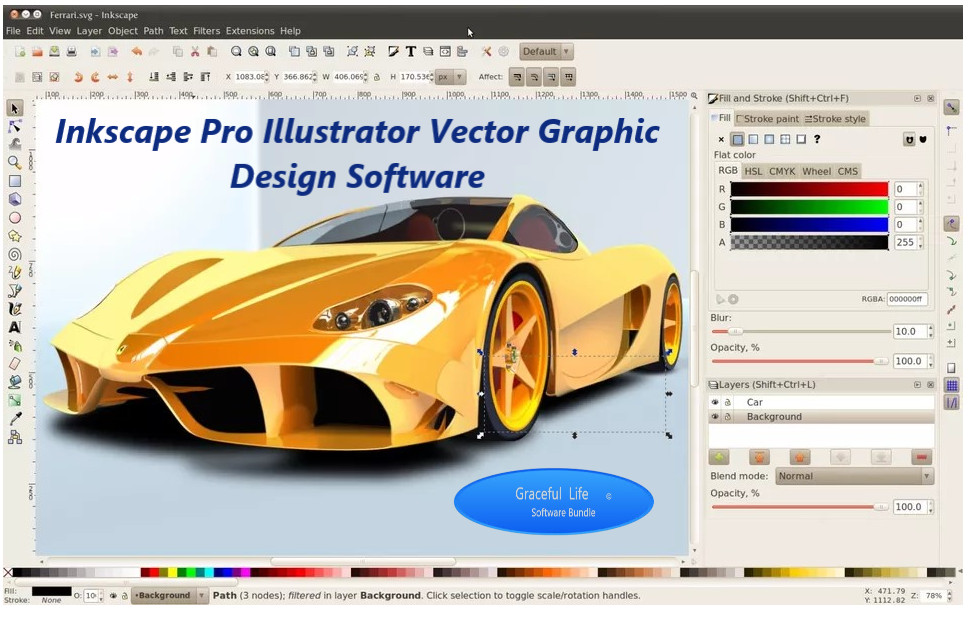Select the Star polygon tool
969x620 pixels.
coord(15,236)
